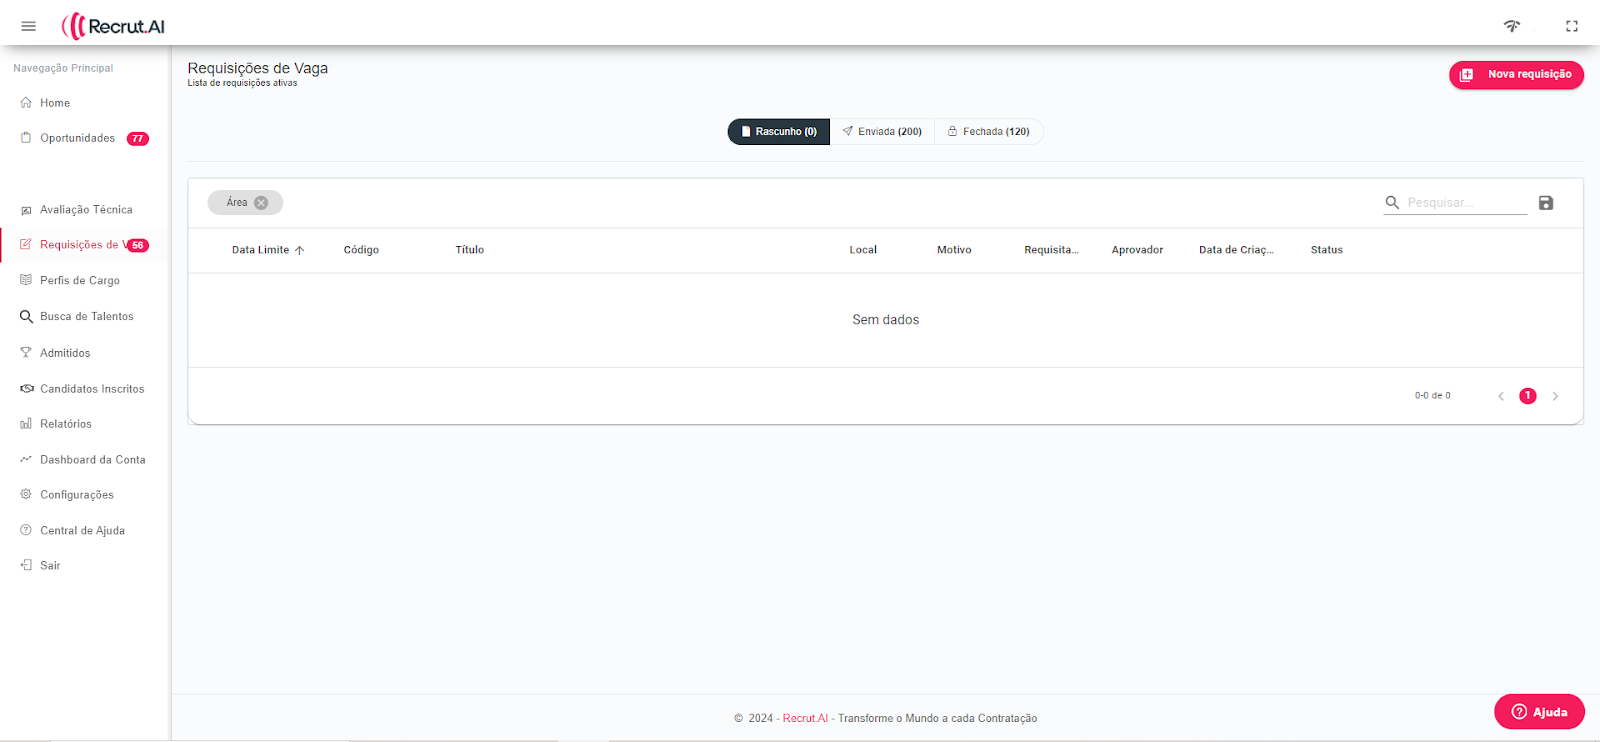
Task: Switch to the Enviada (200) tab
Action: (x=882, y=132)
